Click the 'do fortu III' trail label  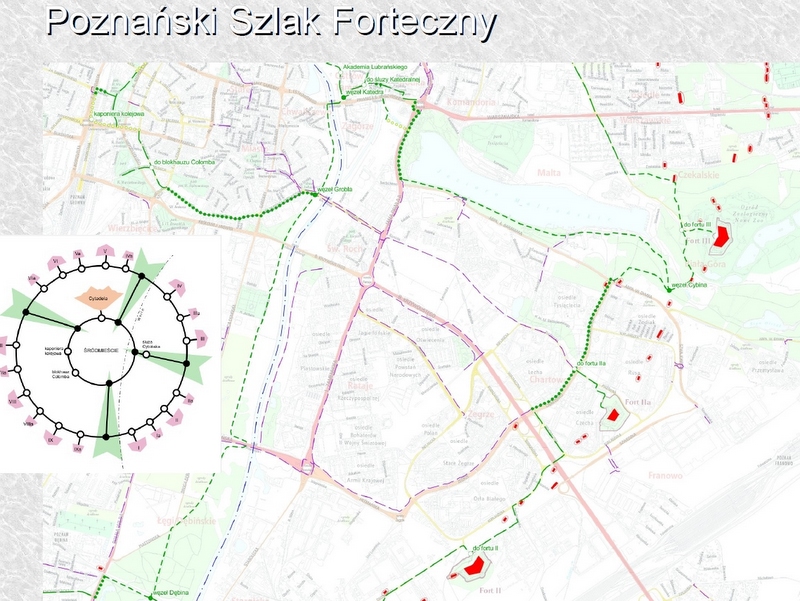click(696, 224)
